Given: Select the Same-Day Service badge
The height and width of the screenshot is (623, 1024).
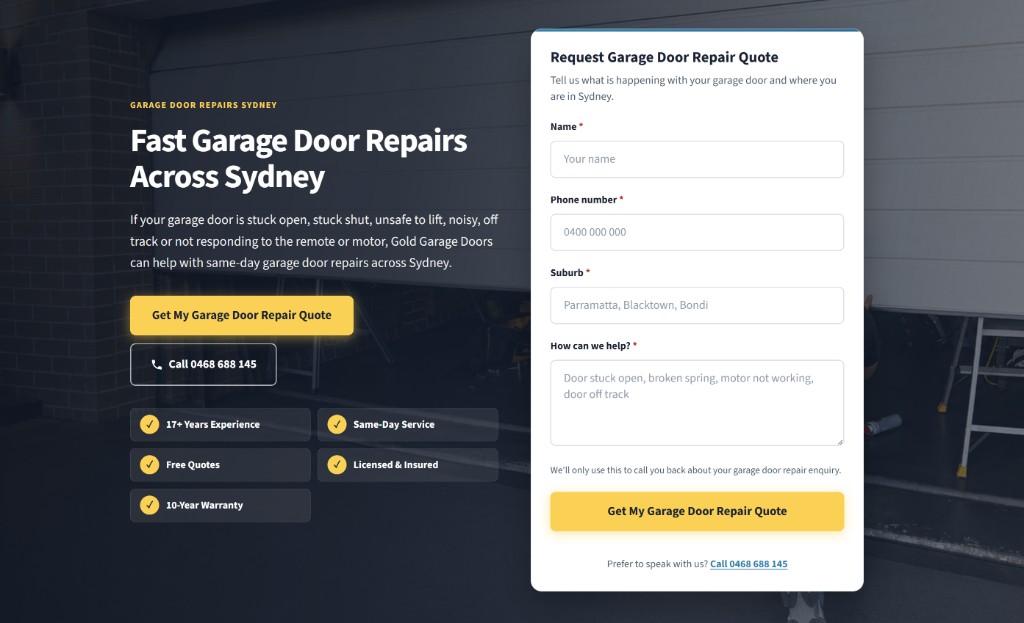Looking at the screenshot, I should 408,424.
